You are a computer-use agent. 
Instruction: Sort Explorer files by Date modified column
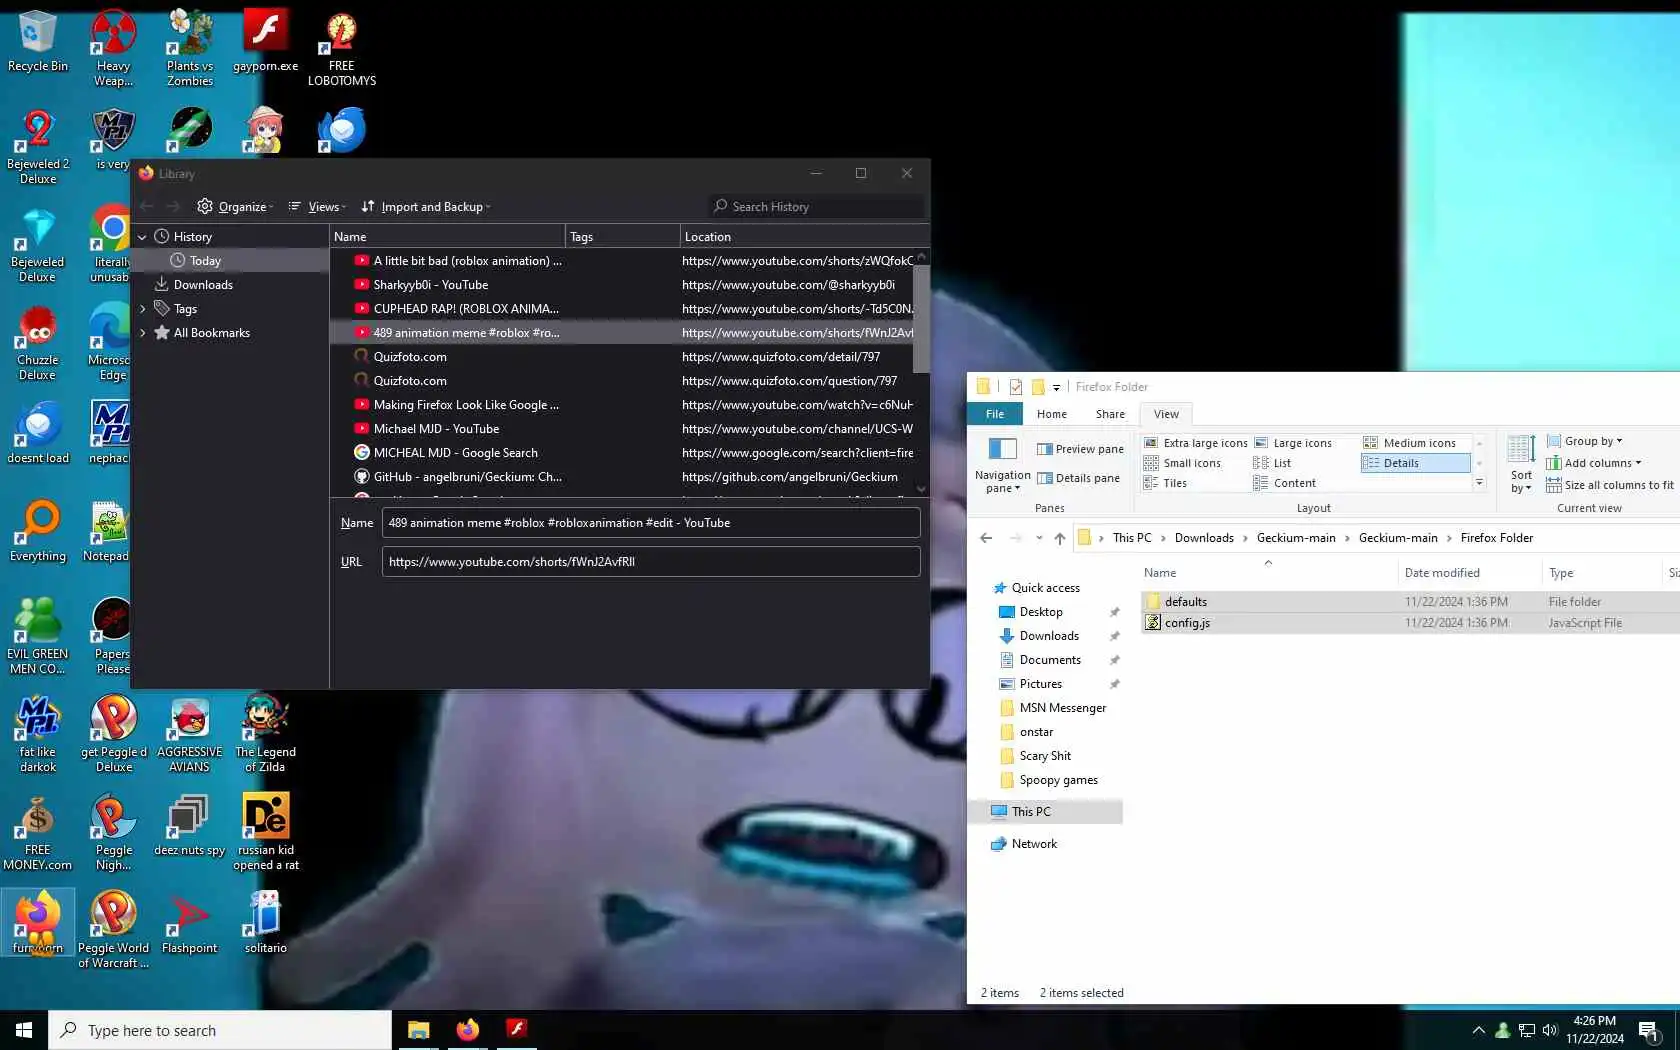point(1470,573)
